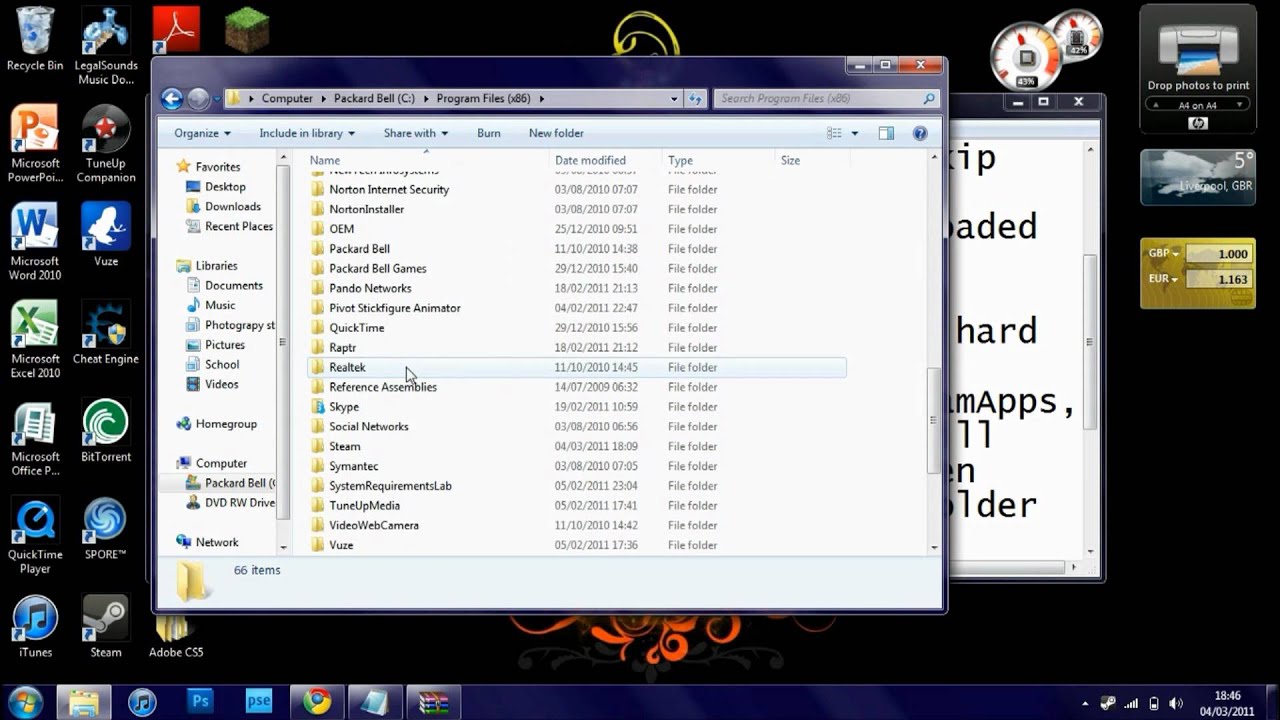Open Include in library dropdown
This screenshot has height=720, width=1280.
point(307,133)
